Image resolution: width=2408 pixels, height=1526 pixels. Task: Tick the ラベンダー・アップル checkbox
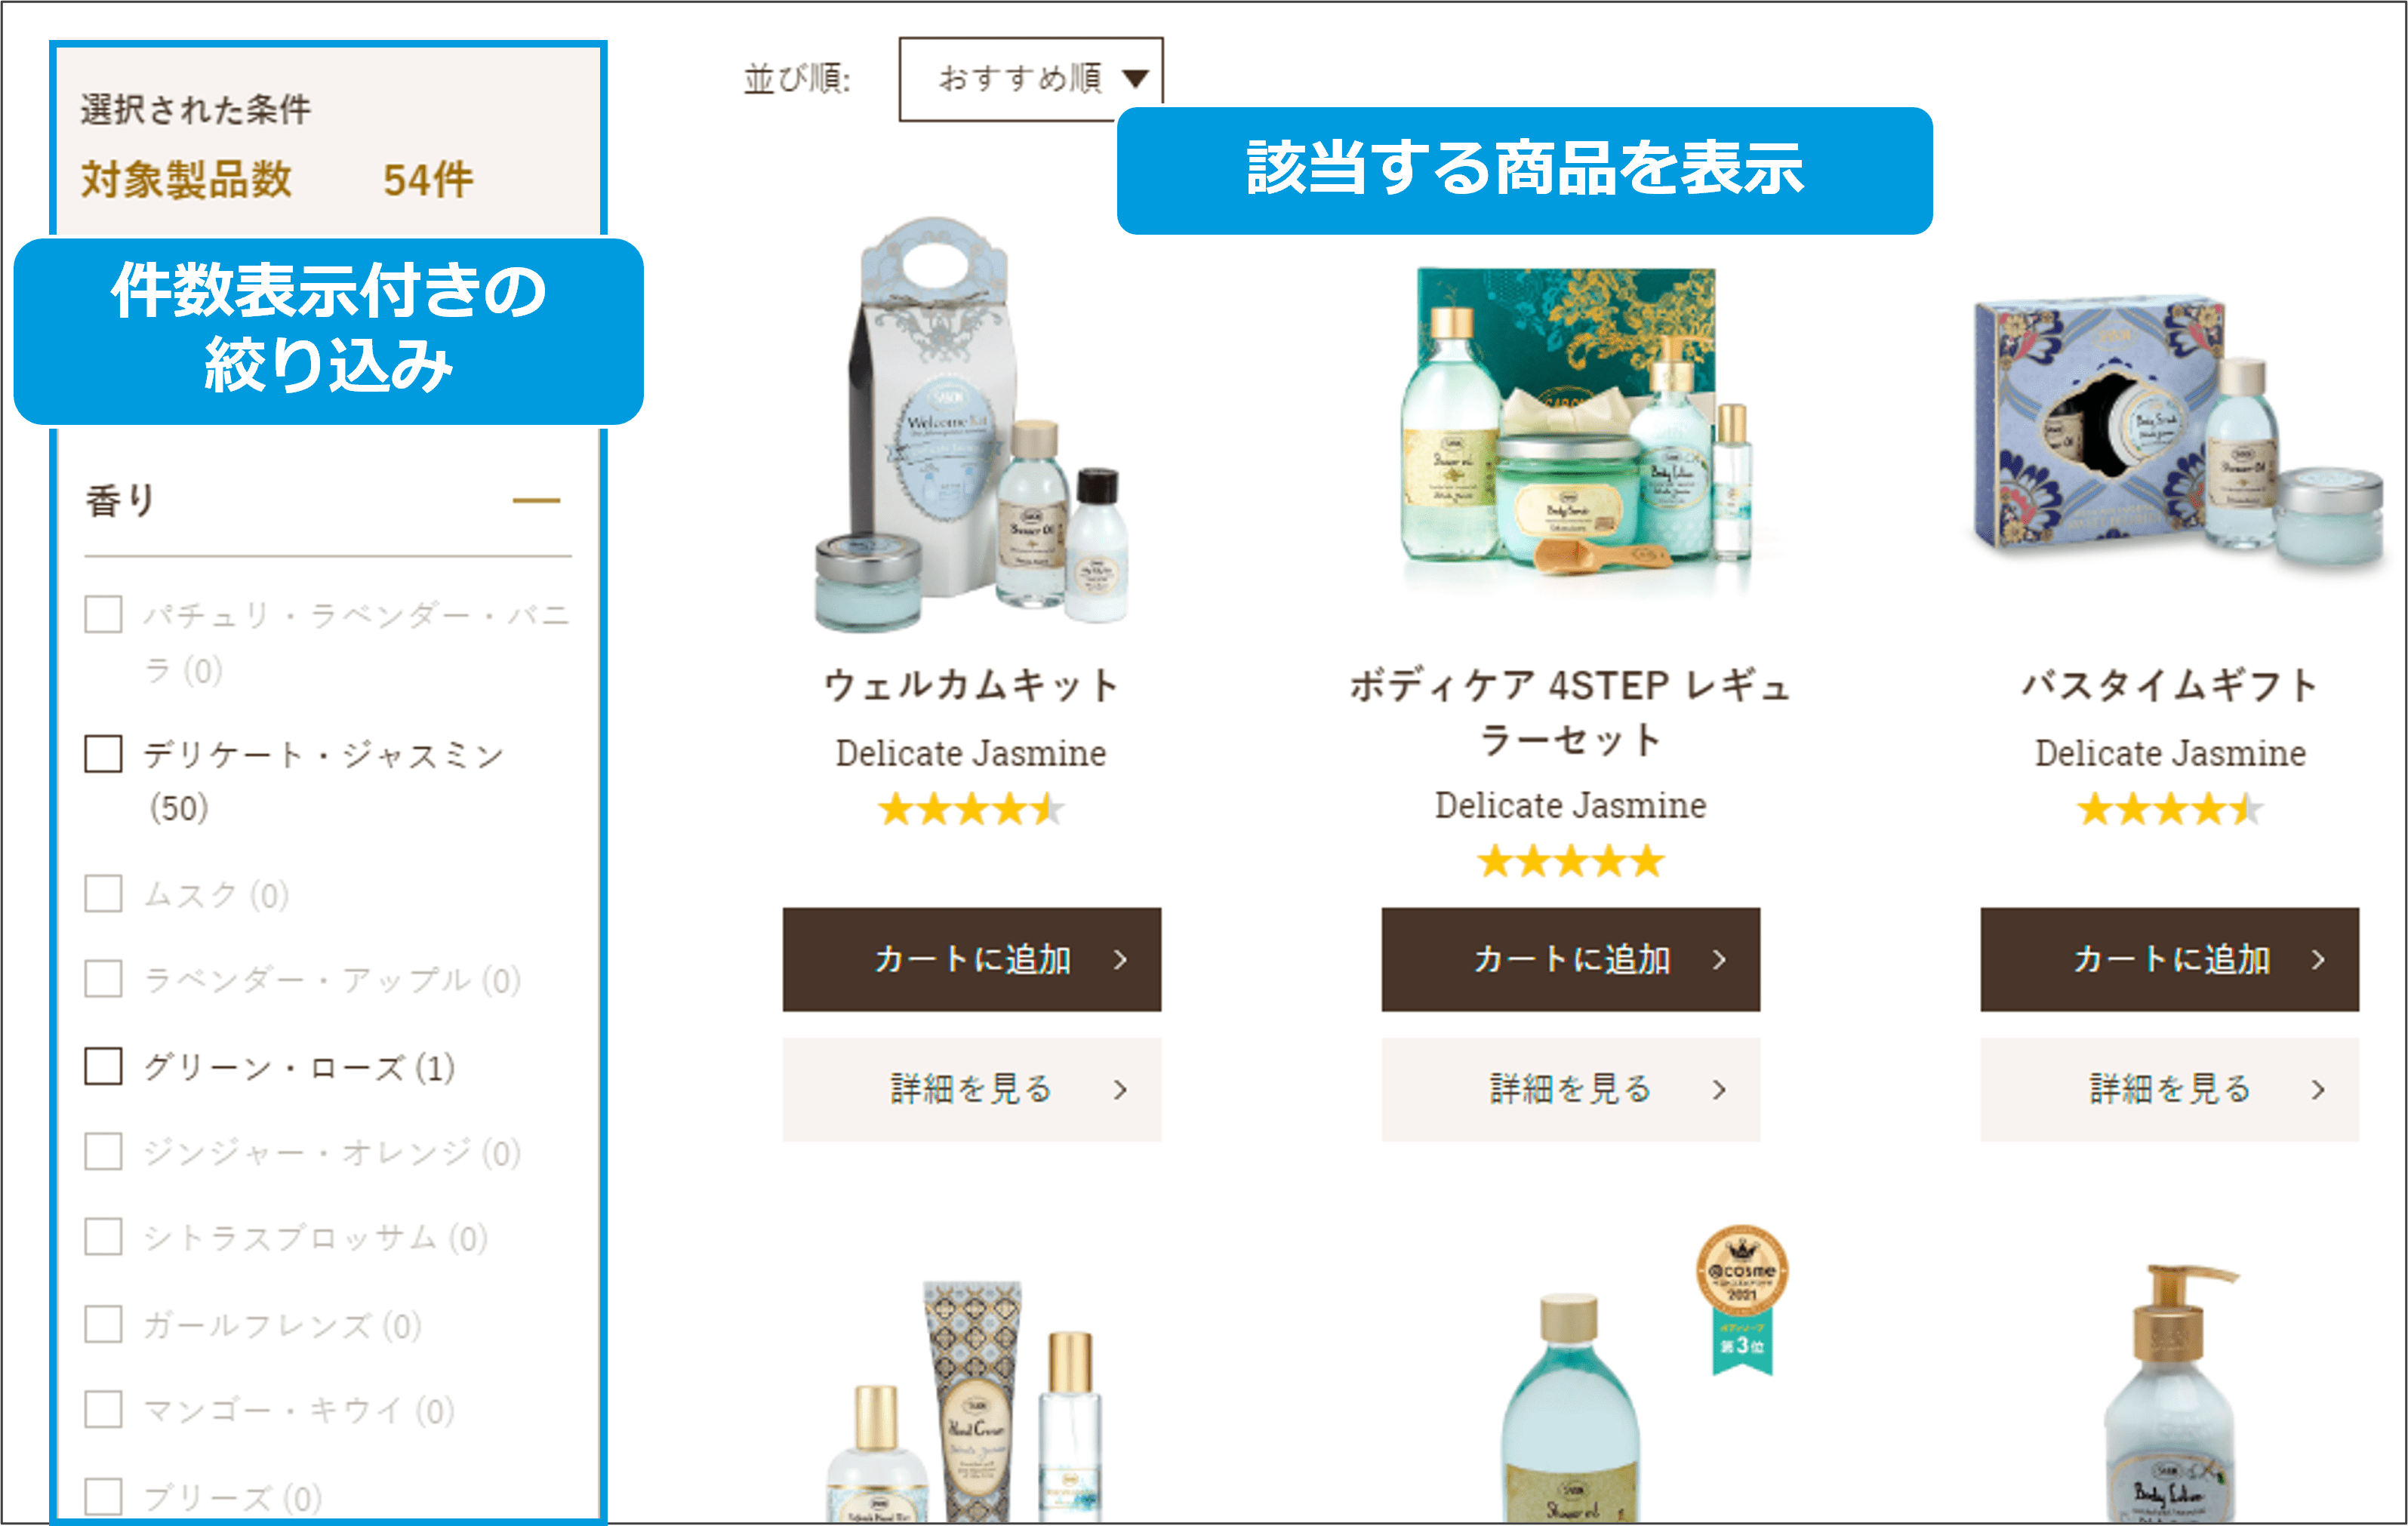104,979
